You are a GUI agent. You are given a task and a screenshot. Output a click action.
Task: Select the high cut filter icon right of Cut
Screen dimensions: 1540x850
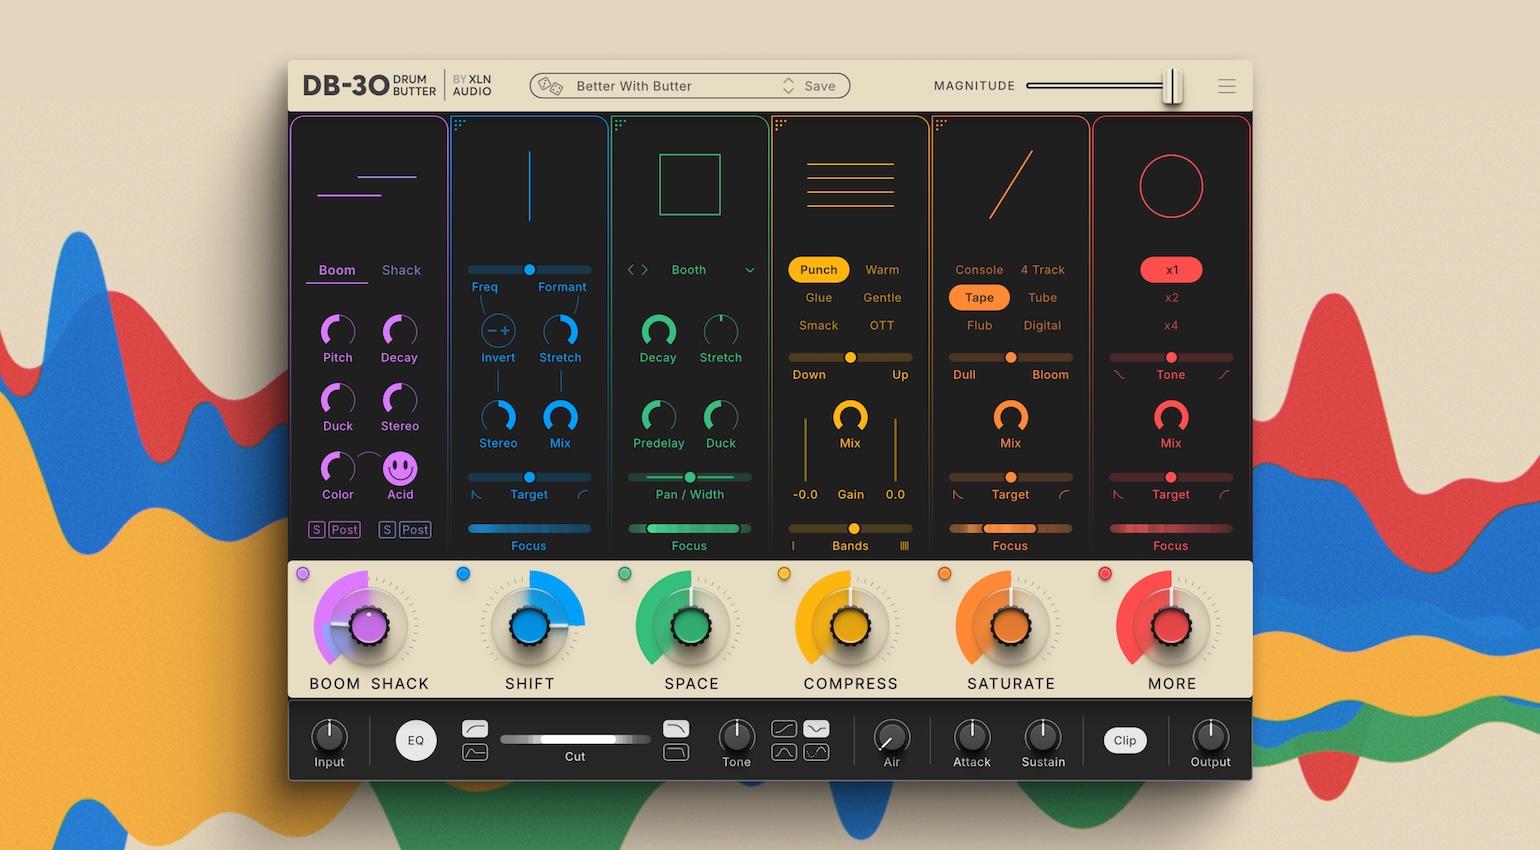pyautogui.click(x=677, y=729)
